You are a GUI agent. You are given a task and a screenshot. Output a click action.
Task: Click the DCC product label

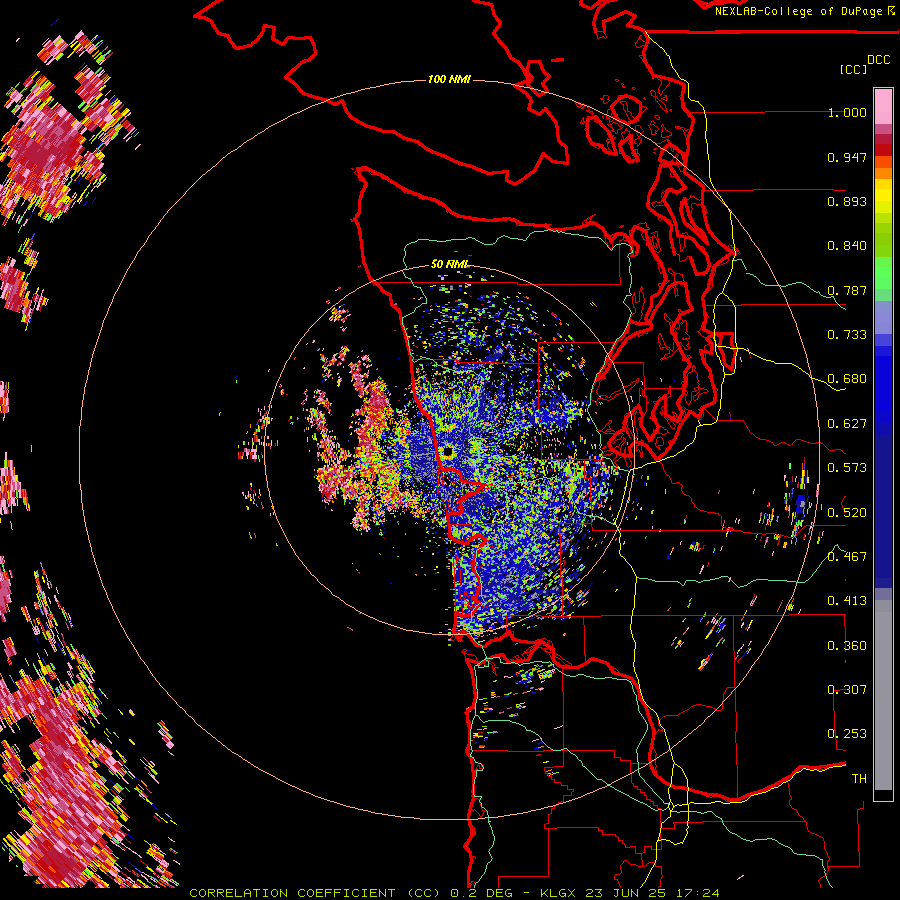[x=878, y=60]
